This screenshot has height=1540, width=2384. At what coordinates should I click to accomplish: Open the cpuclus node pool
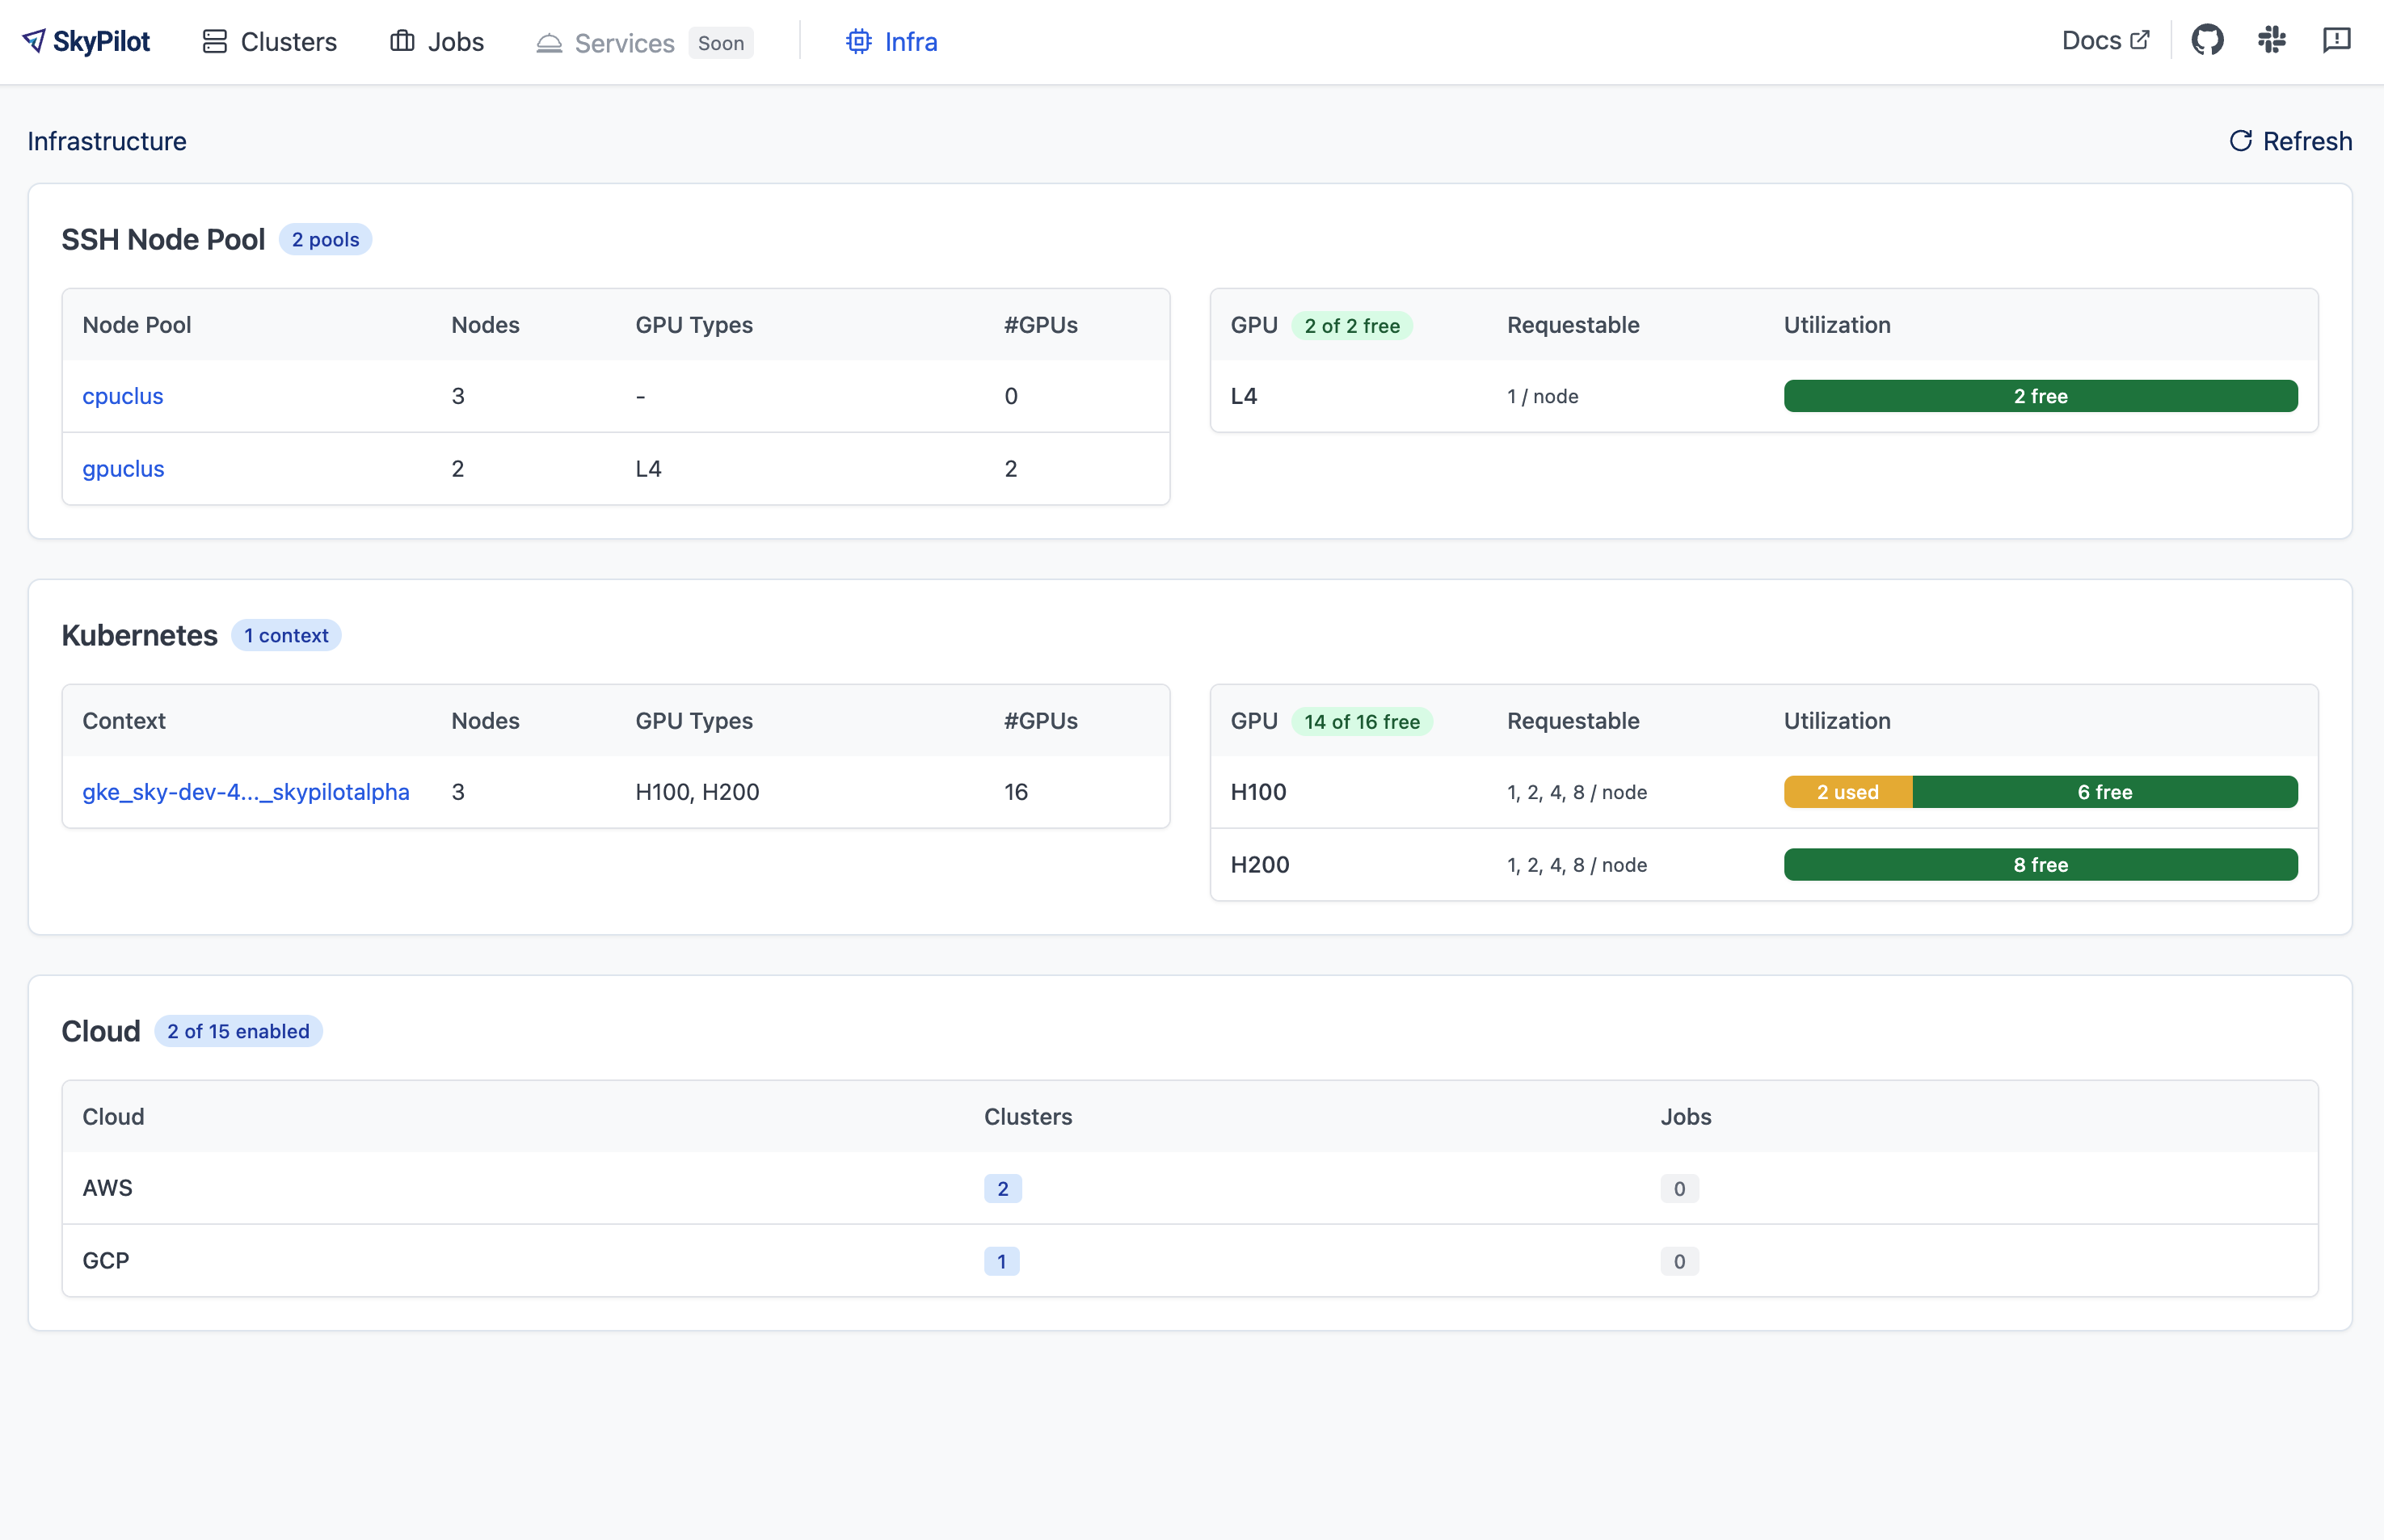(x=123, y=396)
